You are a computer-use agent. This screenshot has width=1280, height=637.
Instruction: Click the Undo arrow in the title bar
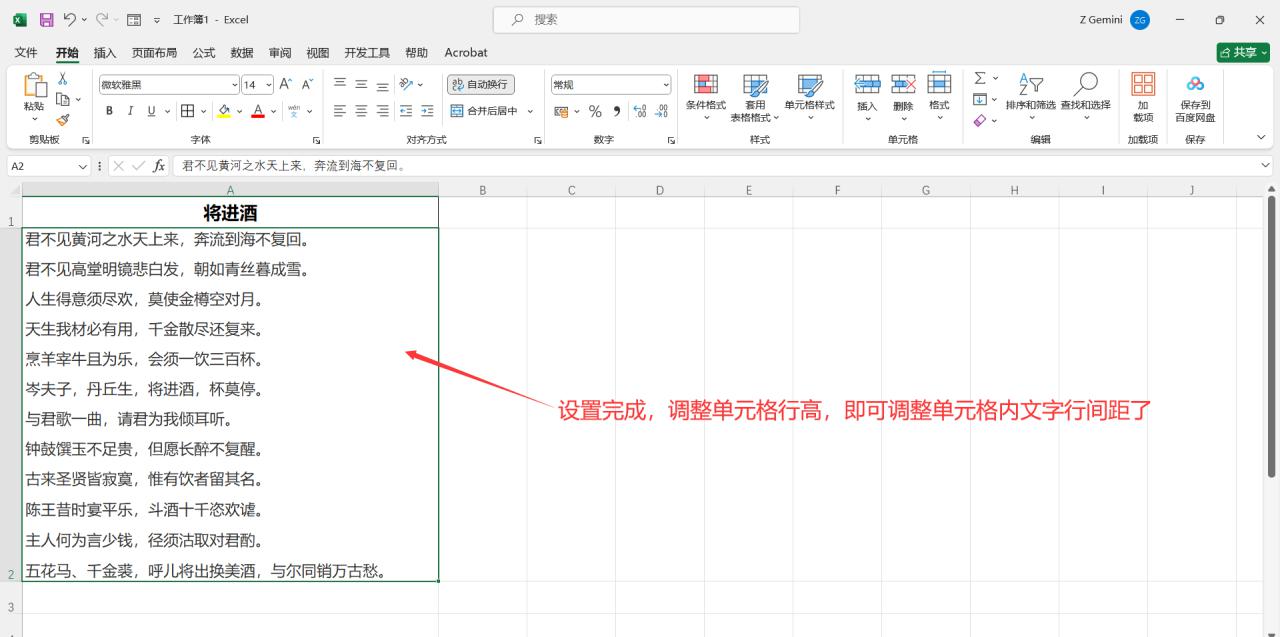pos(69,20)
